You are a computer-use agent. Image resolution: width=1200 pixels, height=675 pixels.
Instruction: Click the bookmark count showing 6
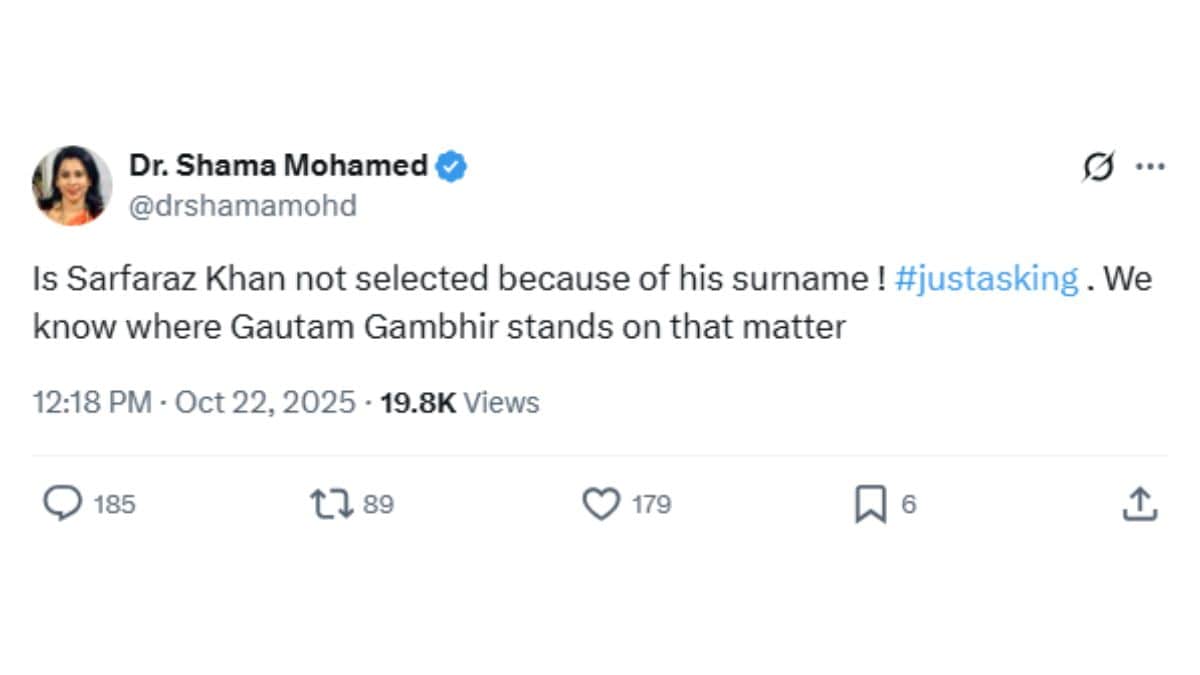tap(908, 505)
